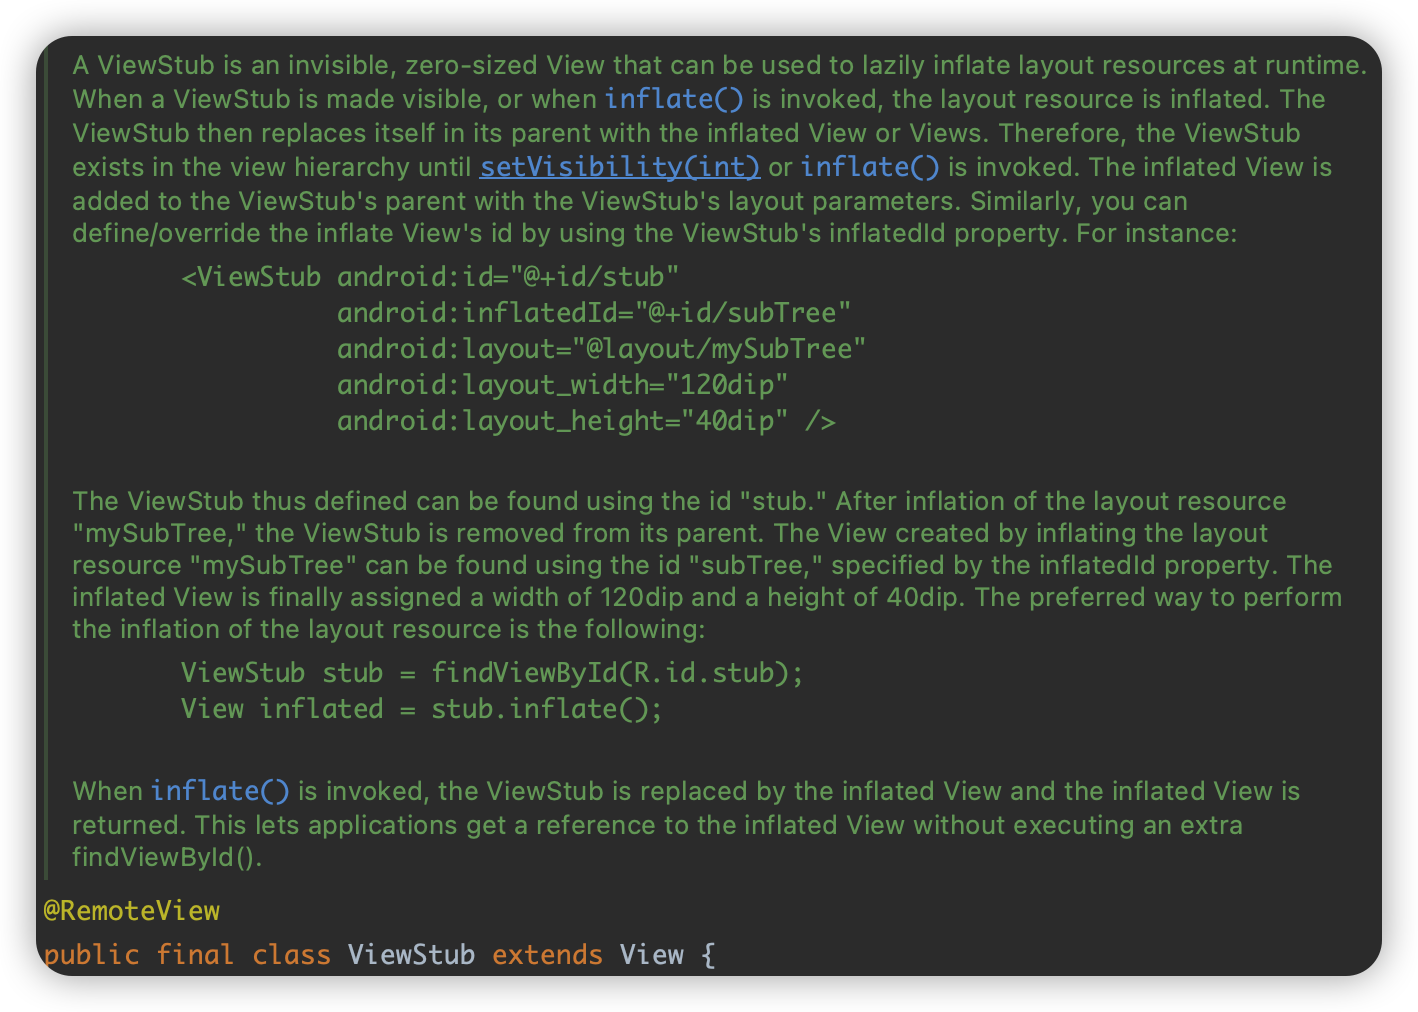This screenshot has height=1012, width=1418.
Task: Click the android:layout_height="40dip" line
Action: pyautogui.click(x=586, y=421)
